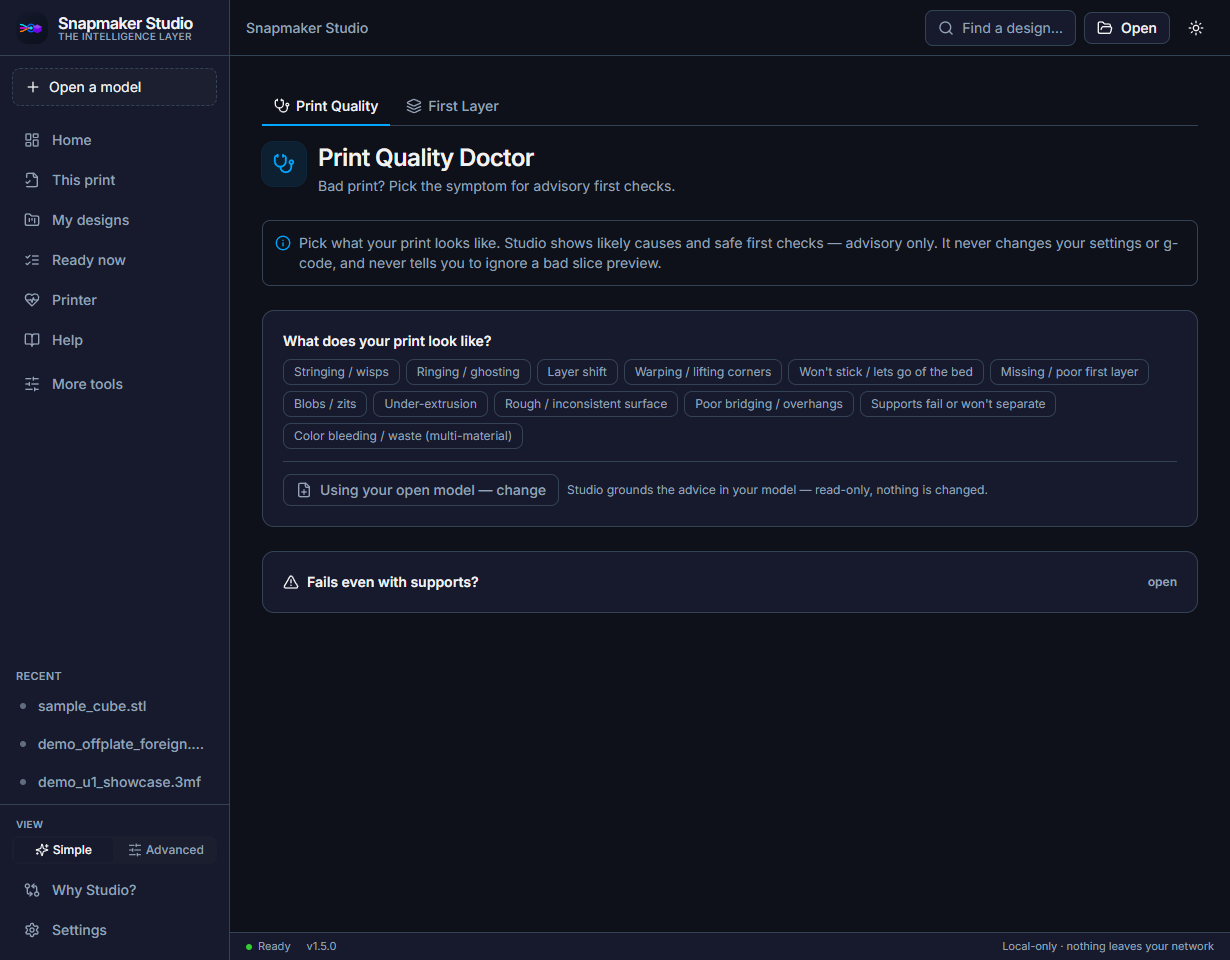Select the Ringing / ghosting symptom
Viewport: 1230px width, 960px height.
click(468, 372)
